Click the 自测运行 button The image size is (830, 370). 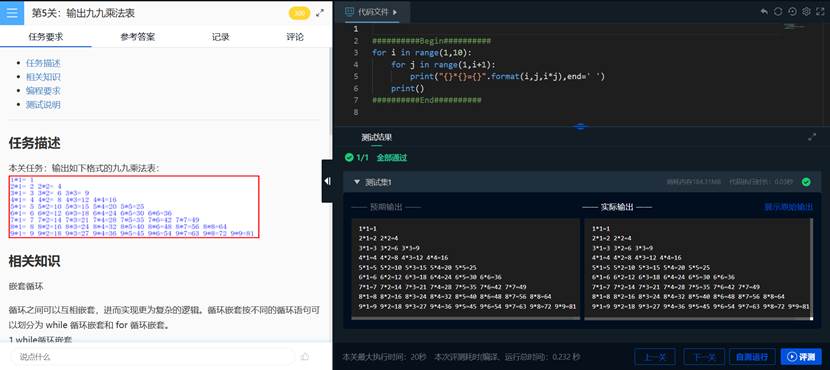coord(752,357)
